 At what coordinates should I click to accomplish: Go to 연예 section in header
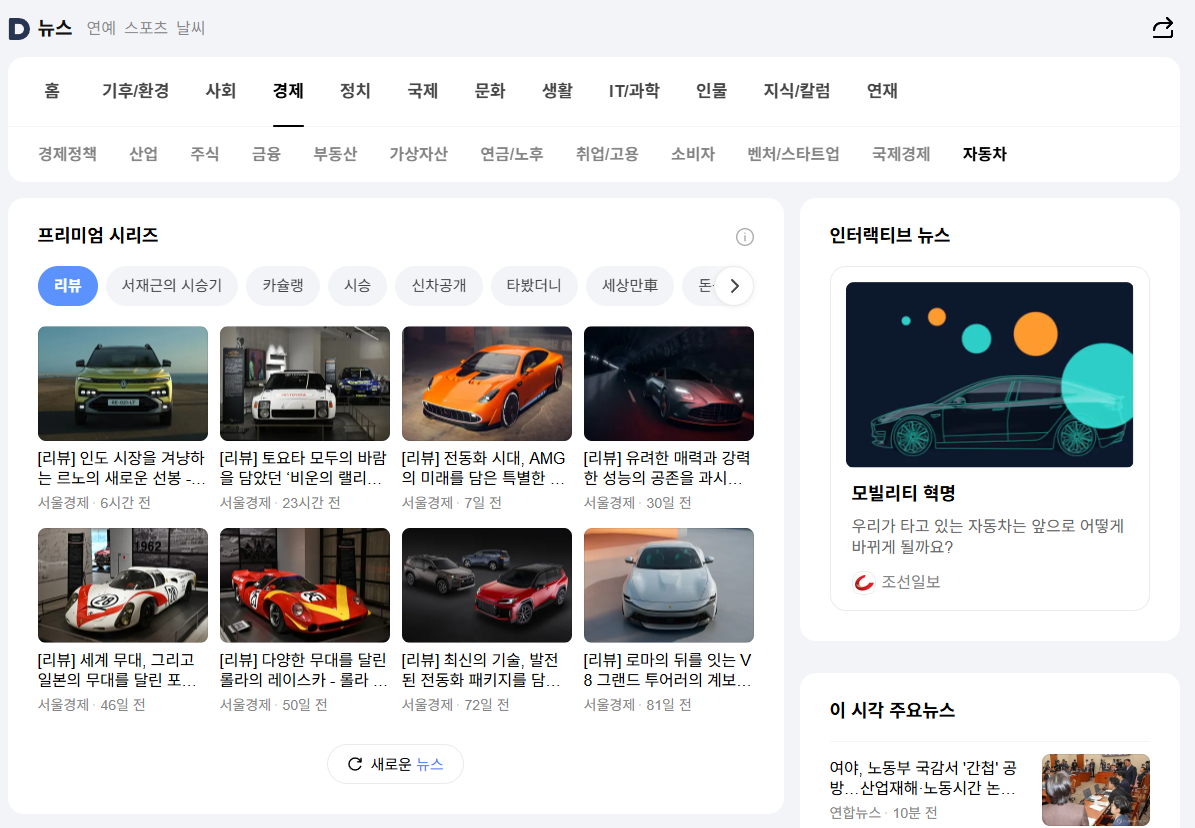pyautogui.click(x=101, y=28)
